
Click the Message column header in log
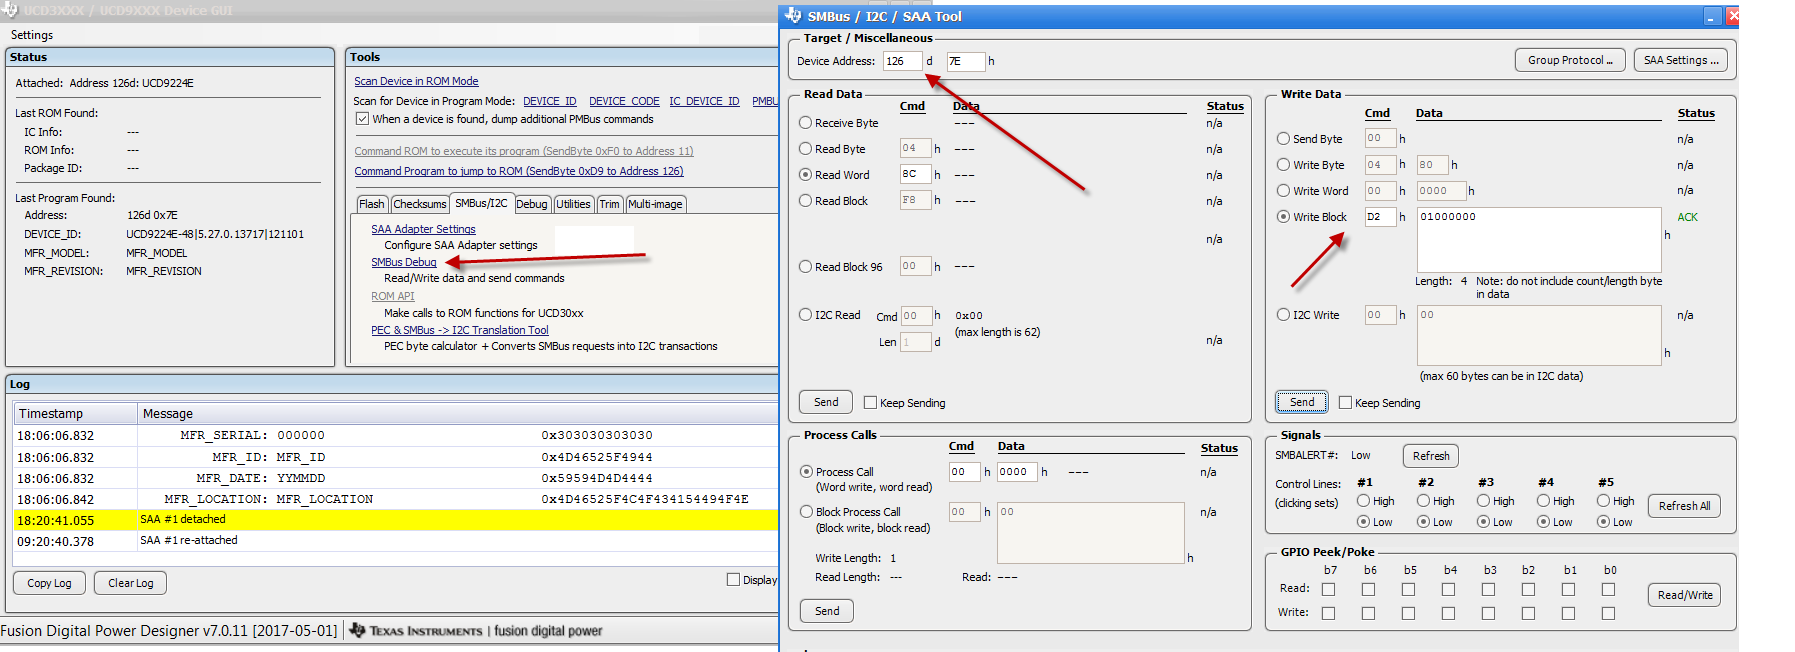click(457, 413)
